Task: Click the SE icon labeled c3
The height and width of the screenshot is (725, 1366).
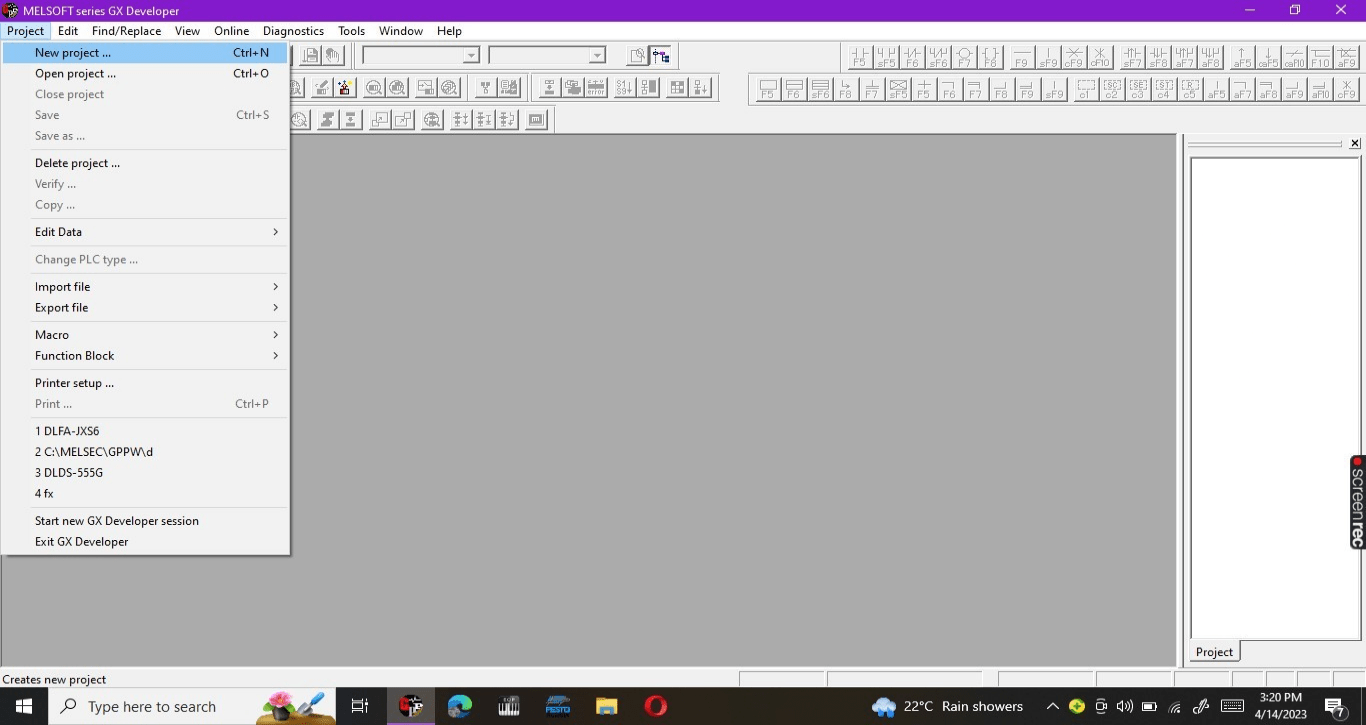Action: tap(1138, 89)
